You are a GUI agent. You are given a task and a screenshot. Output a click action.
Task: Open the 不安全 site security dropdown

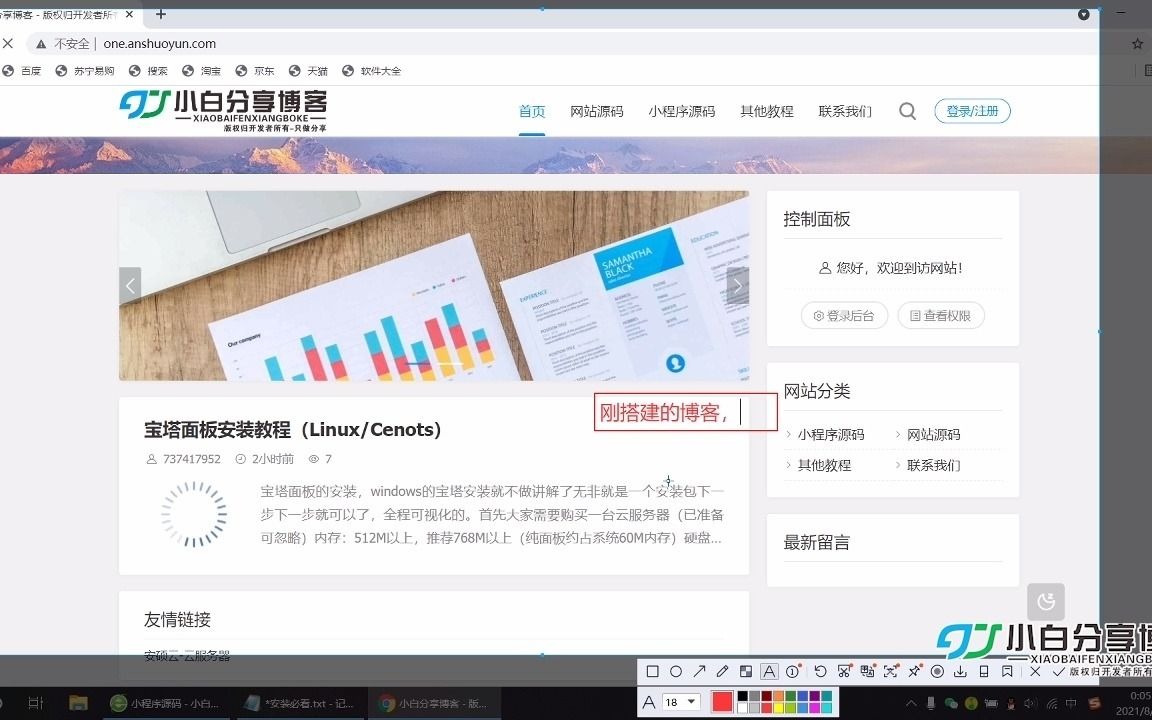(x=65, y=43)
